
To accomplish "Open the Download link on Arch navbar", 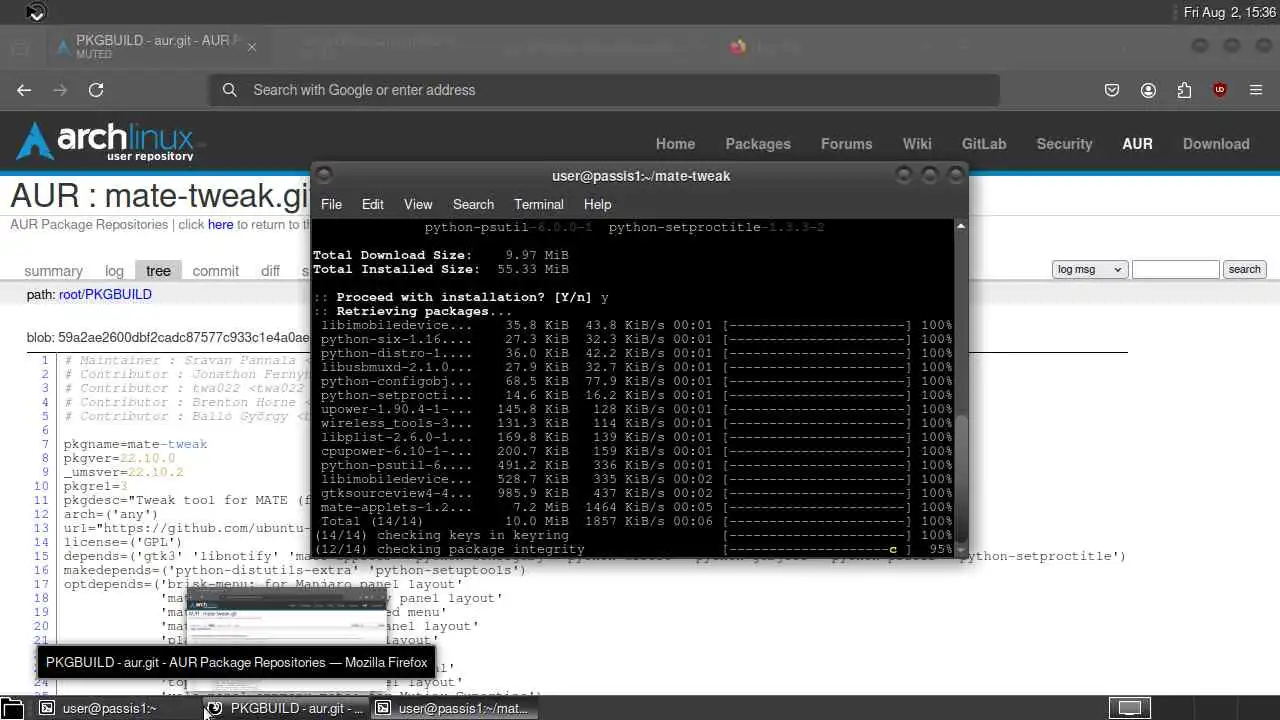I will pyautogui.click(x=1216, y=144).
